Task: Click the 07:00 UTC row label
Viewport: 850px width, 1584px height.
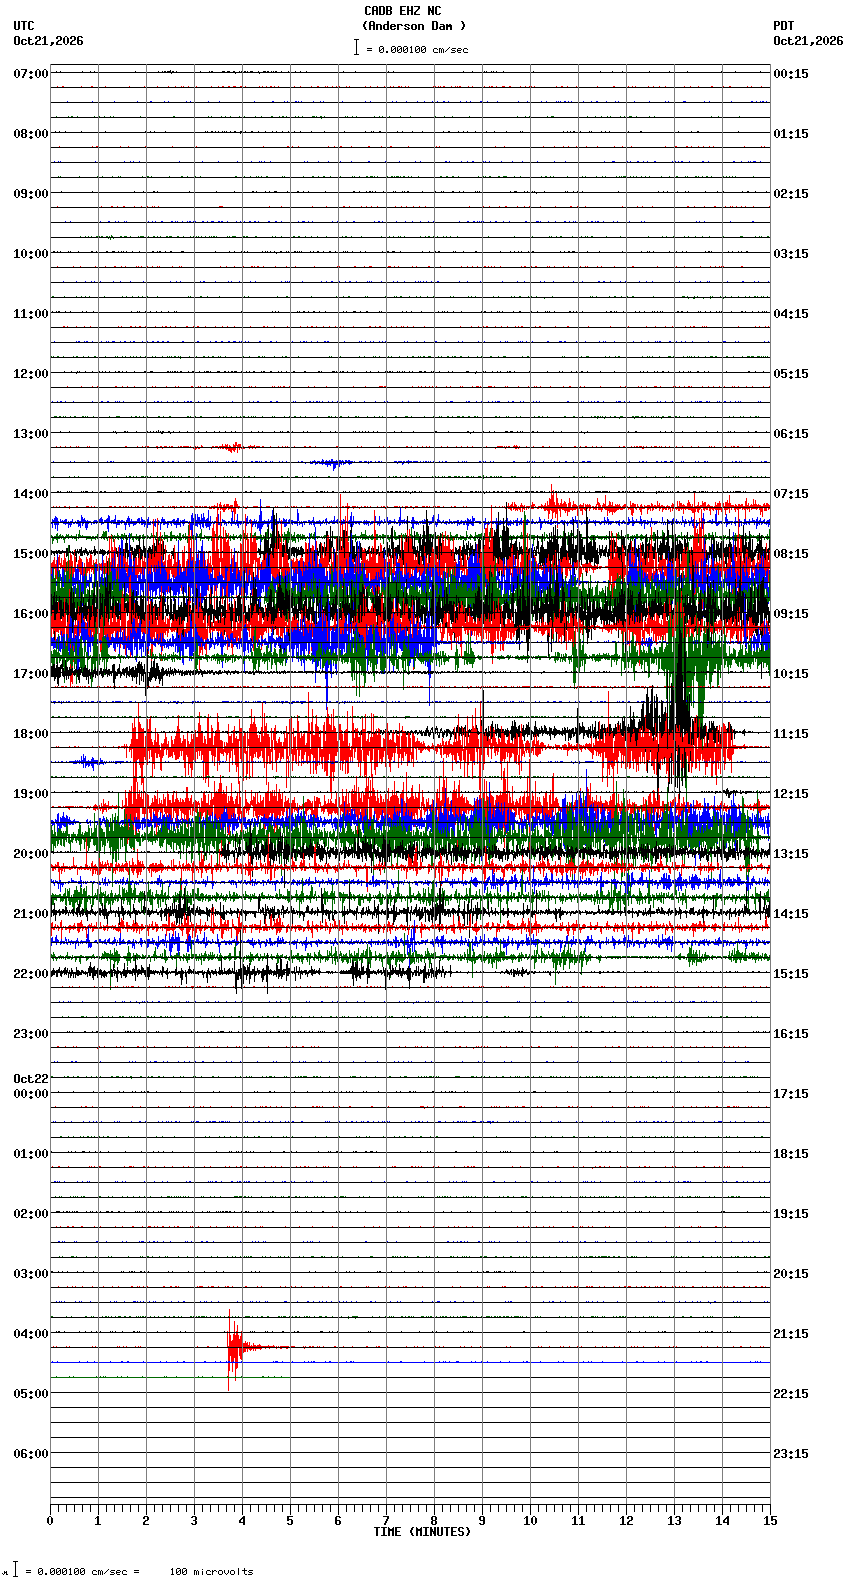Action: pos(31,74)
